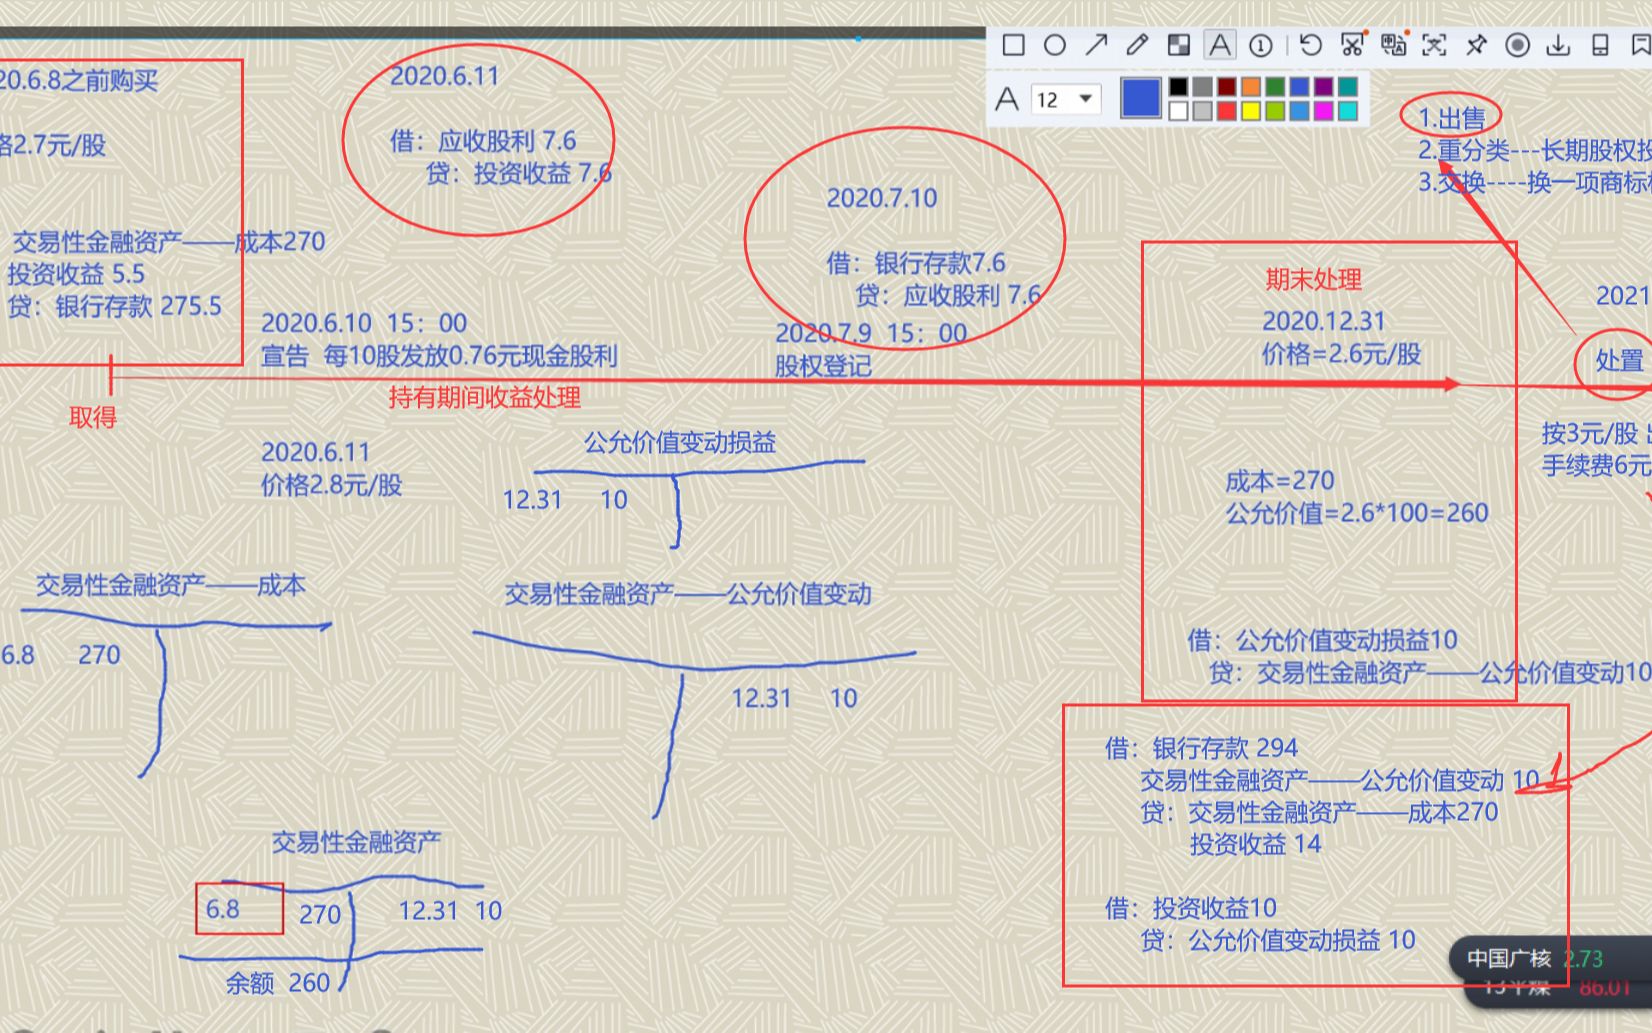The width and height of the screenshot is (1652, 1033).
Task: Click the text '股权登记'
Action: 823,366
